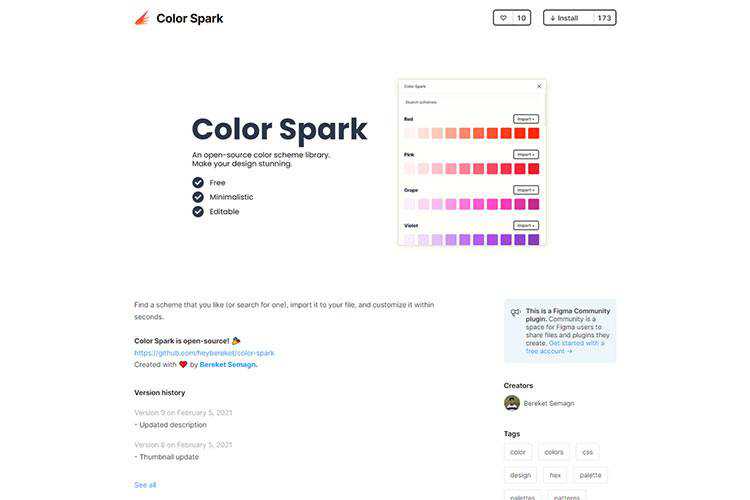Open the Import dropdown for Pink scheme
The image size is (750, 500).
[526, 154]
